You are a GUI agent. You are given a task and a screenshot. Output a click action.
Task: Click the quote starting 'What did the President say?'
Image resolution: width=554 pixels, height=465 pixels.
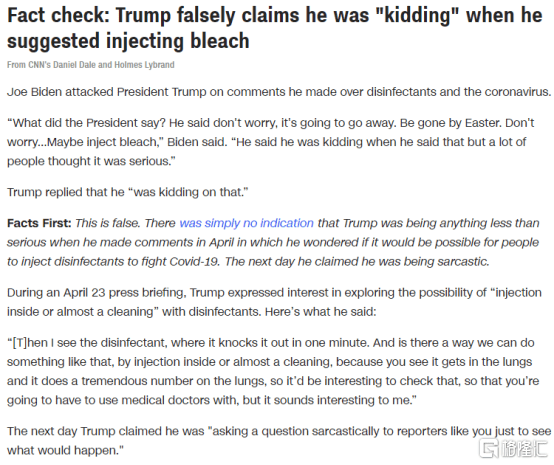[x=271, y=142]
